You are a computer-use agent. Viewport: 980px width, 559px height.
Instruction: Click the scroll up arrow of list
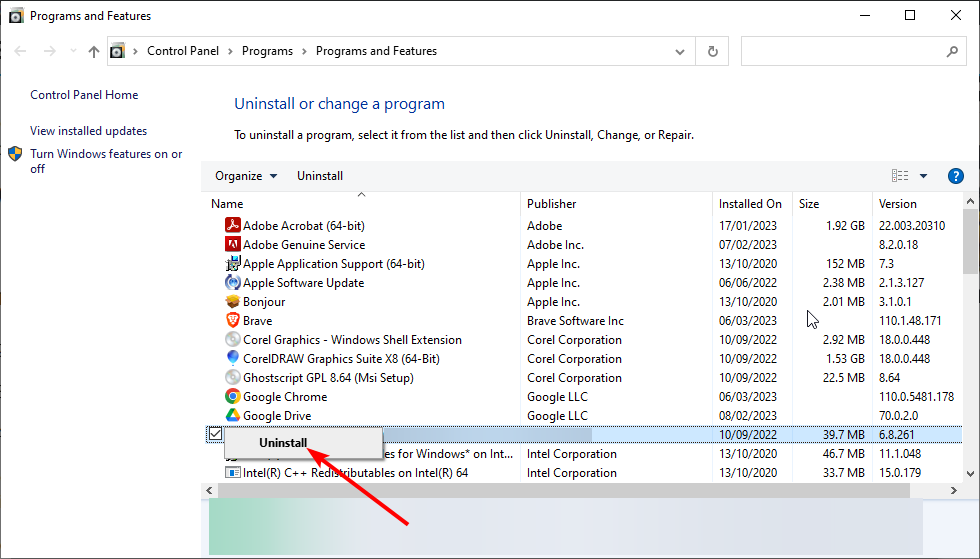tap(970, 201)
